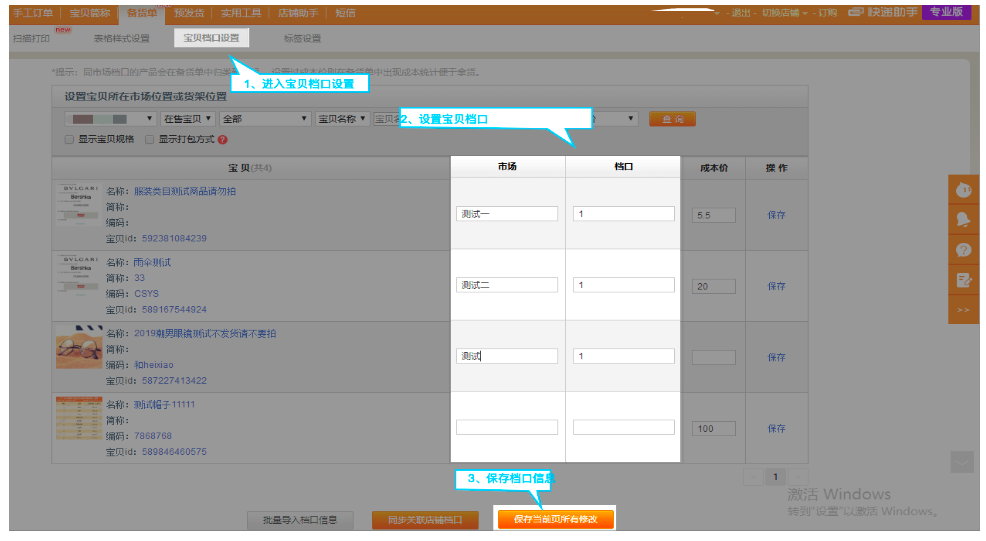Switch to the 宝贝档口设置 tab
The height and width of the screenshot is (541, 986).
click(211, 38)
